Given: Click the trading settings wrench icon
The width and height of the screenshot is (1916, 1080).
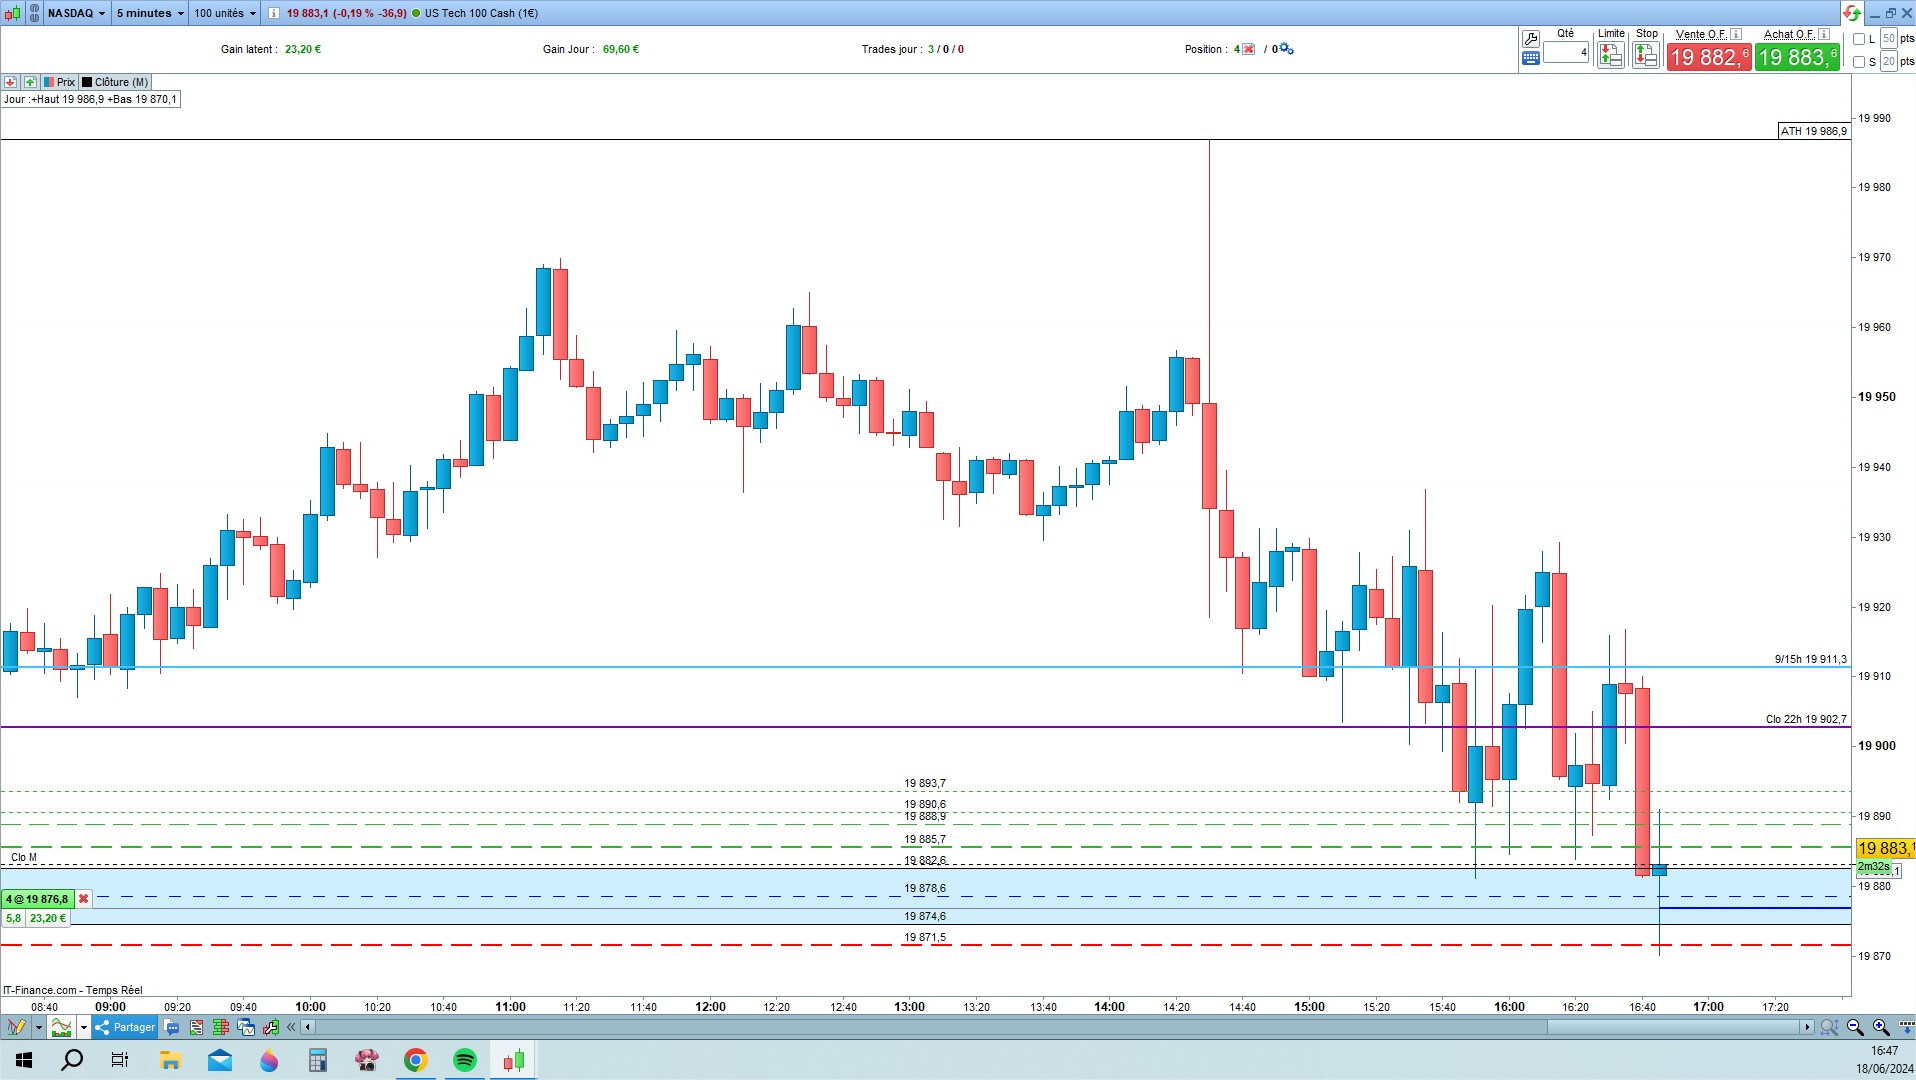Looking at the screenshot, I should (1530, 39).
